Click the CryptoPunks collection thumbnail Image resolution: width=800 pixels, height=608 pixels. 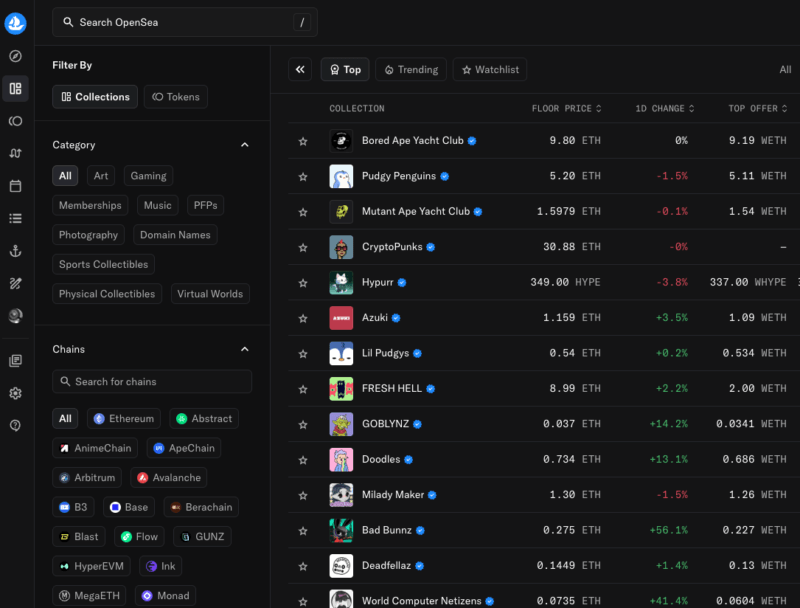click(341, 247)
